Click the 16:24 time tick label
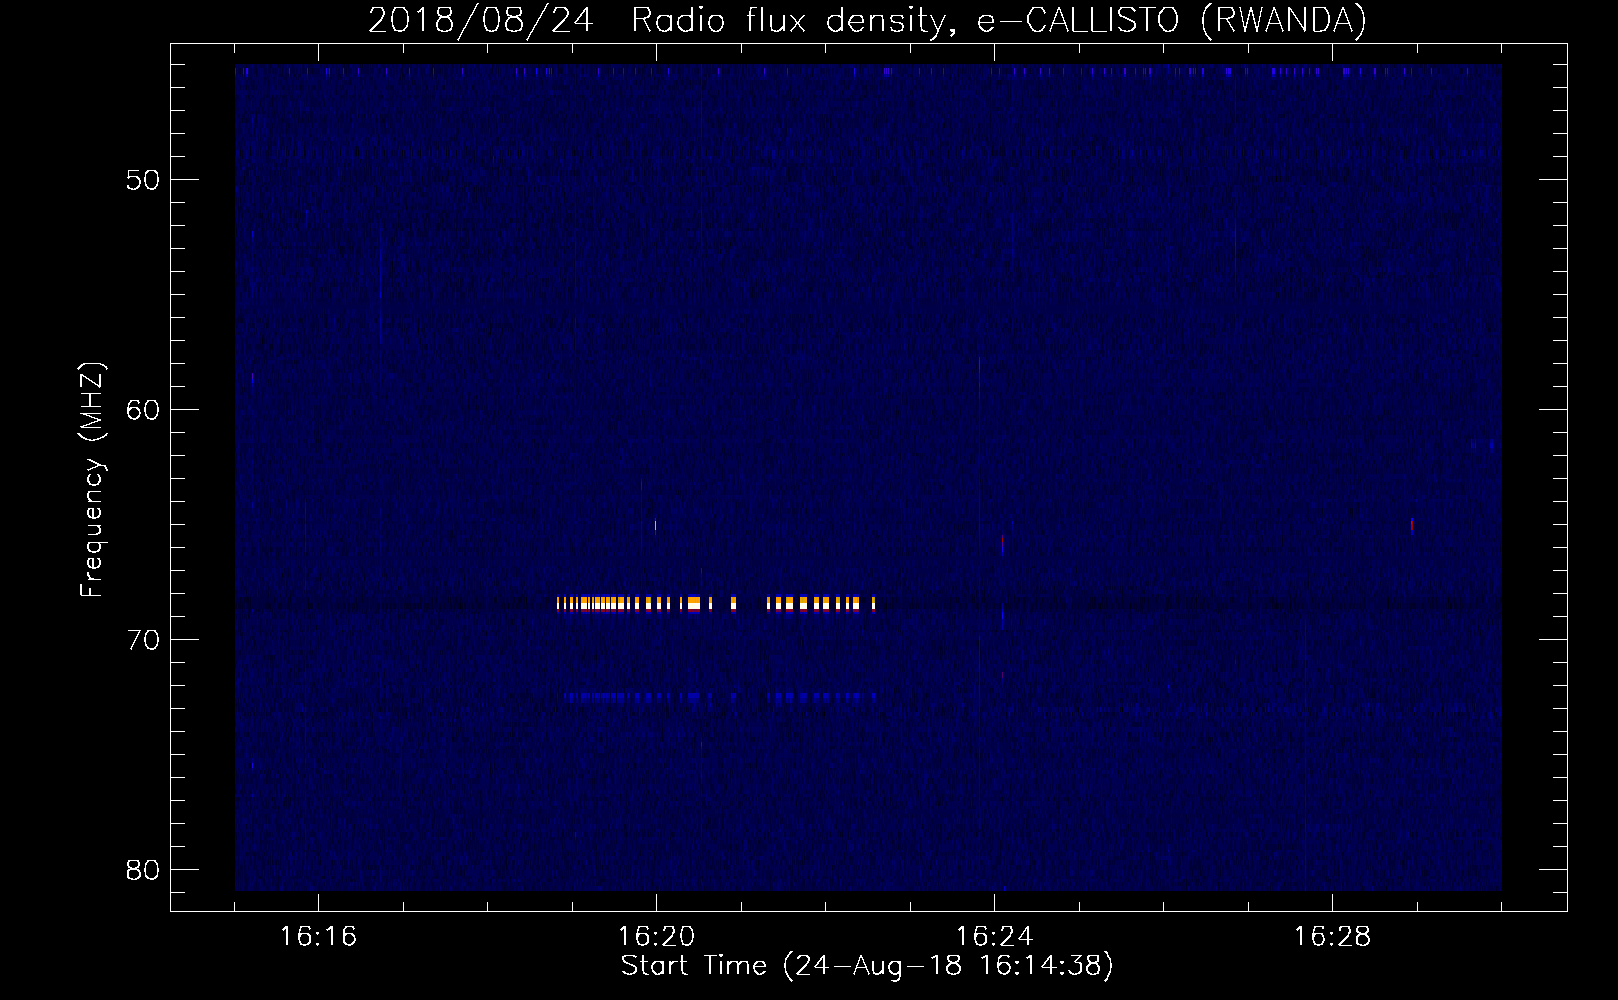The width and height of the screenshot is (1618, 1000). coord(994,937)
